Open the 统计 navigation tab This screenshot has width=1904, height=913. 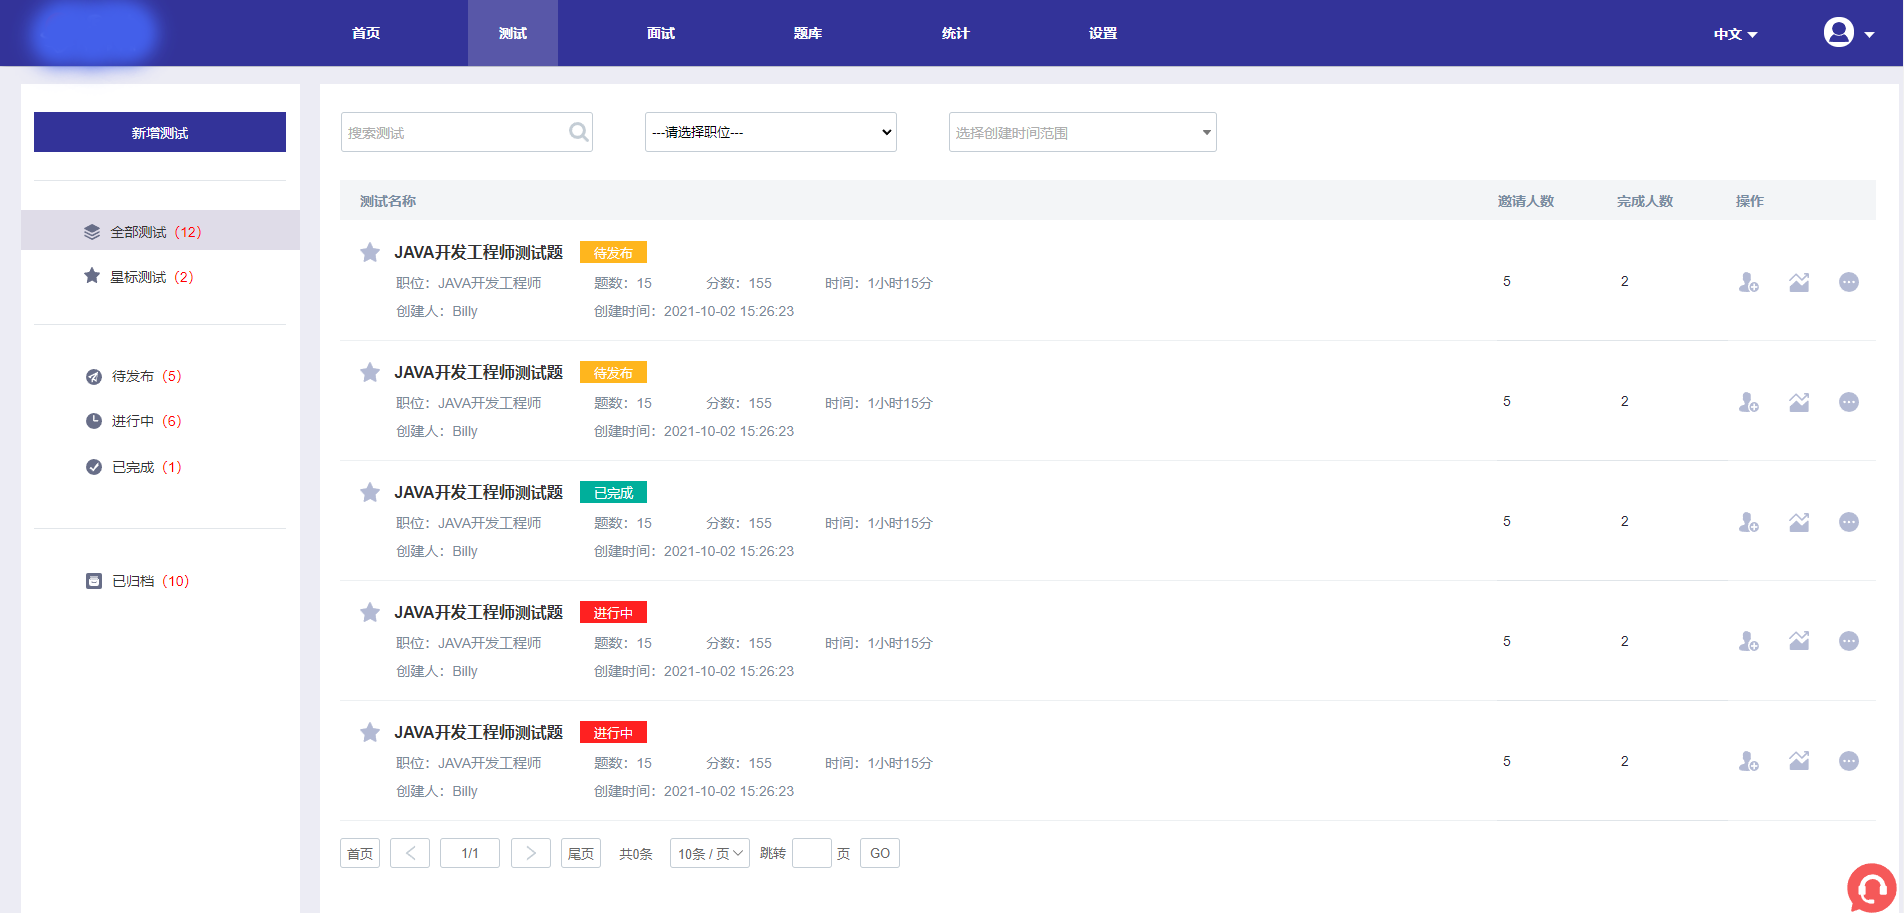coord(955,33)
